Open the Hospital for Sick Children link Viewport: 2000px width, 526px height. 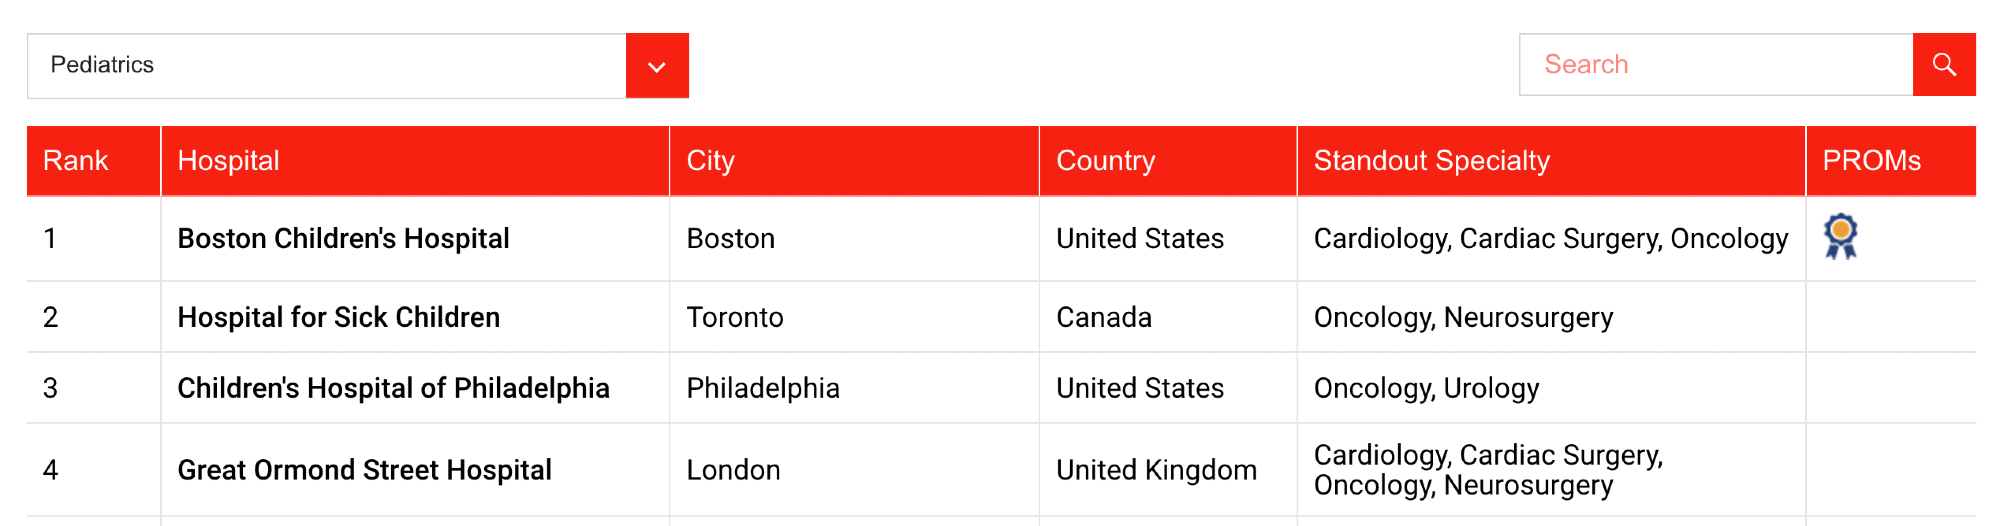coord(339,318)
